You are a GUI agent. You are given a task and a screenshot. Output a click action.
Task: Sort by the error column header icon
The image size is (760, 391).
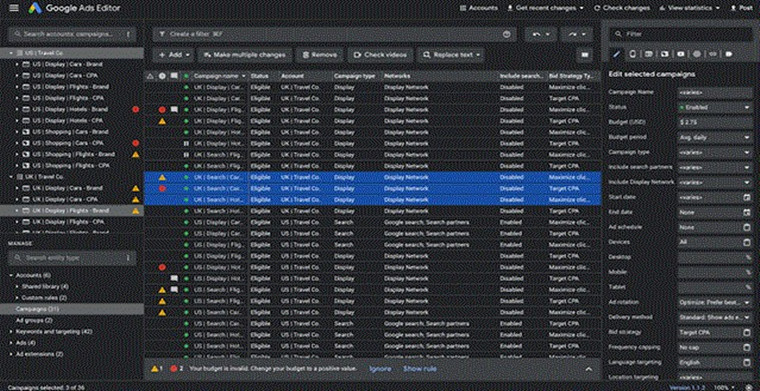click(x=162, y=76)
